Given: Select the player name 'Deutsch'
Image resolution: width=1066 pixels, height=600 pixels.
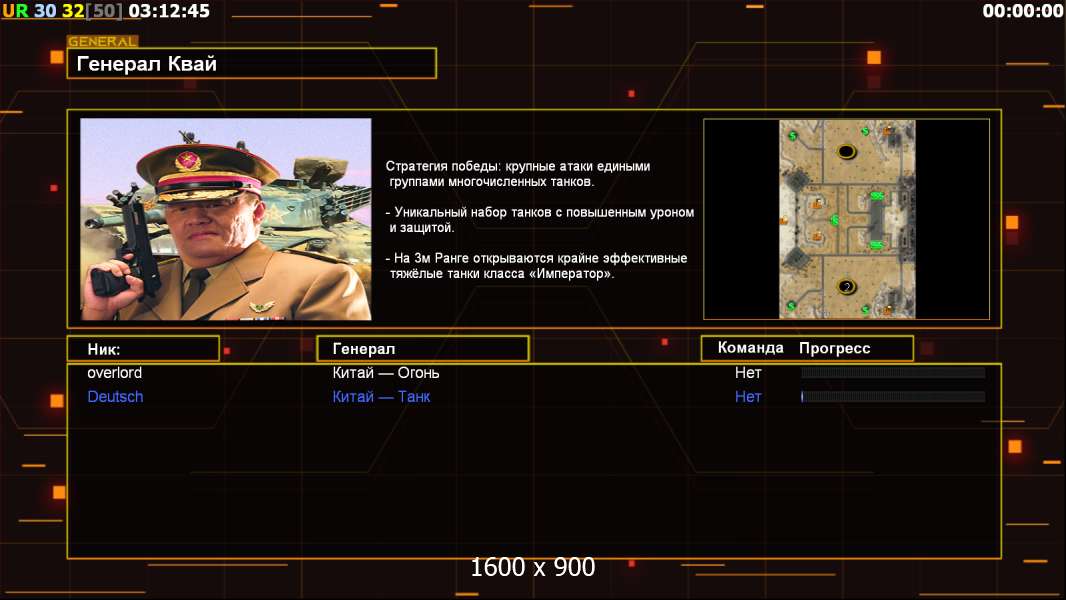Looking at the screenshot, I should [x=115, y=396].
